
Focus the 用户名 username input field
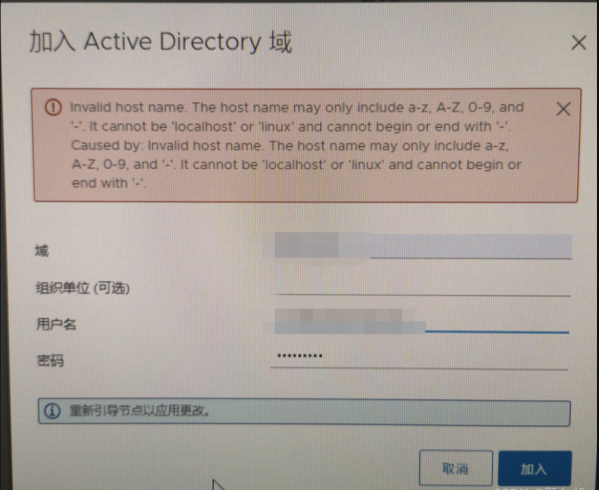pyautogui.click(x=420, y=322)
